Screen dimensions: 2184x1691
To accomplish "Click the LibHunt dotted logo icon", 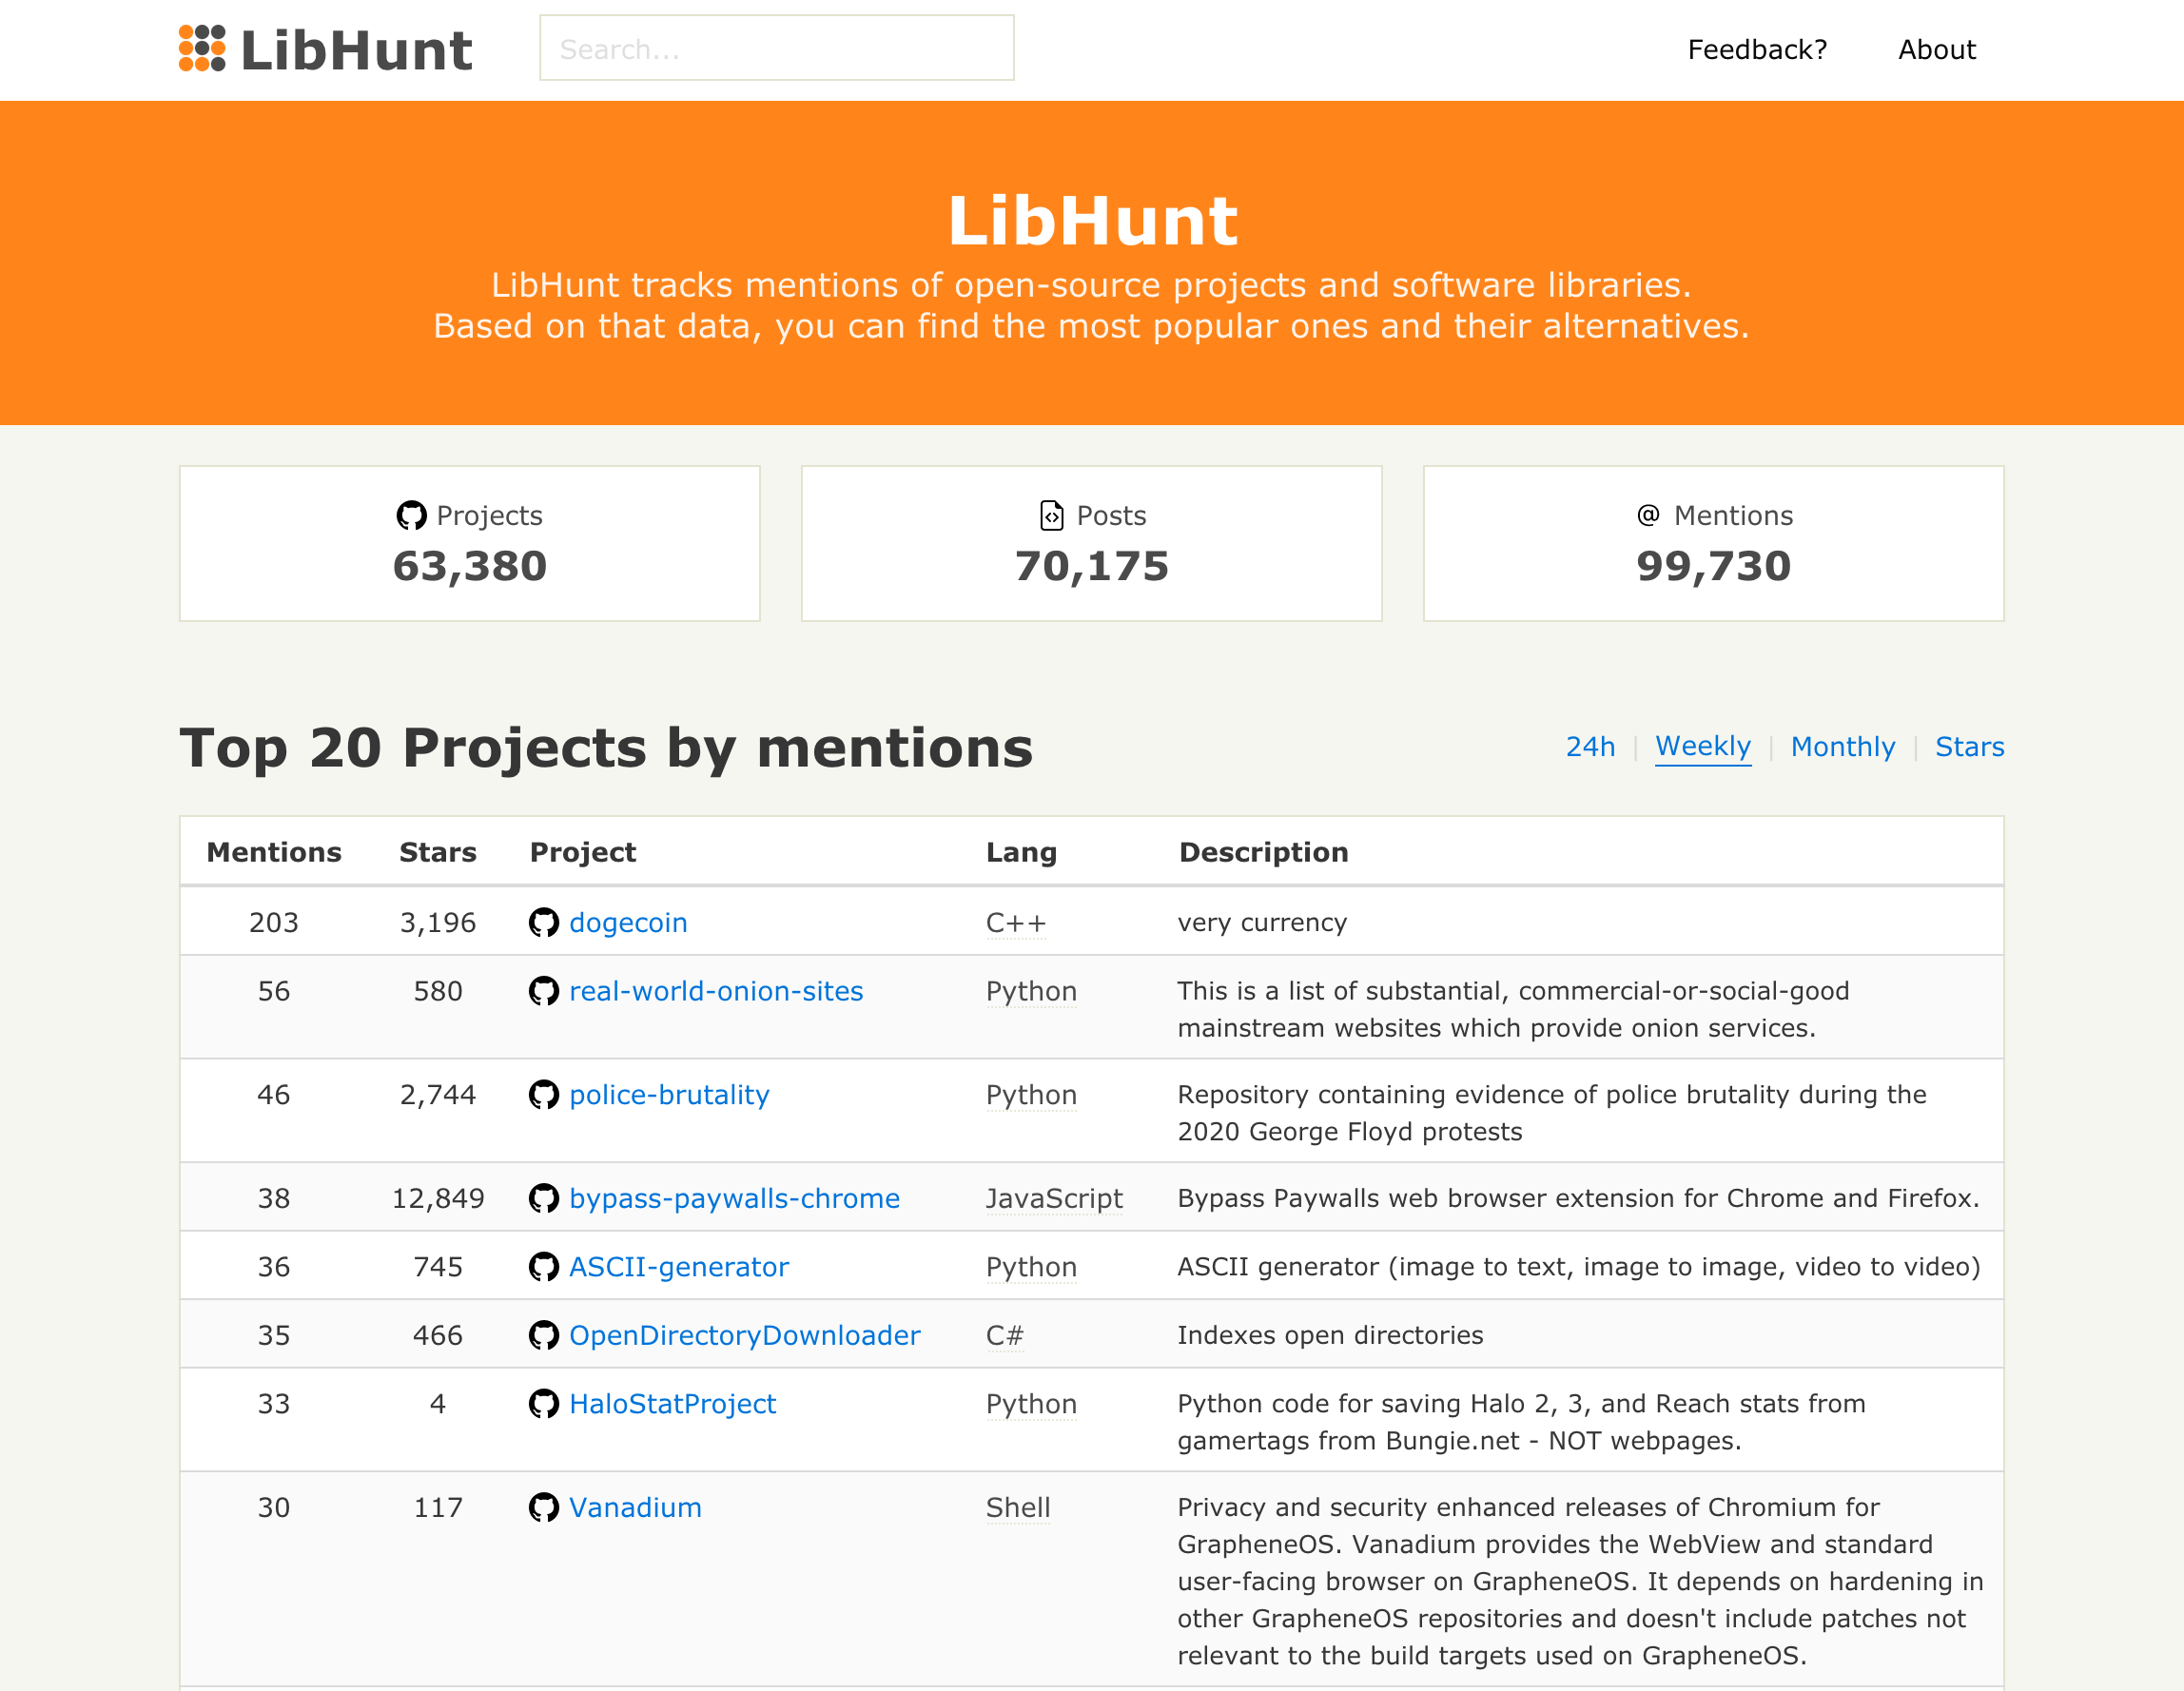I will (x=202, y=49).
